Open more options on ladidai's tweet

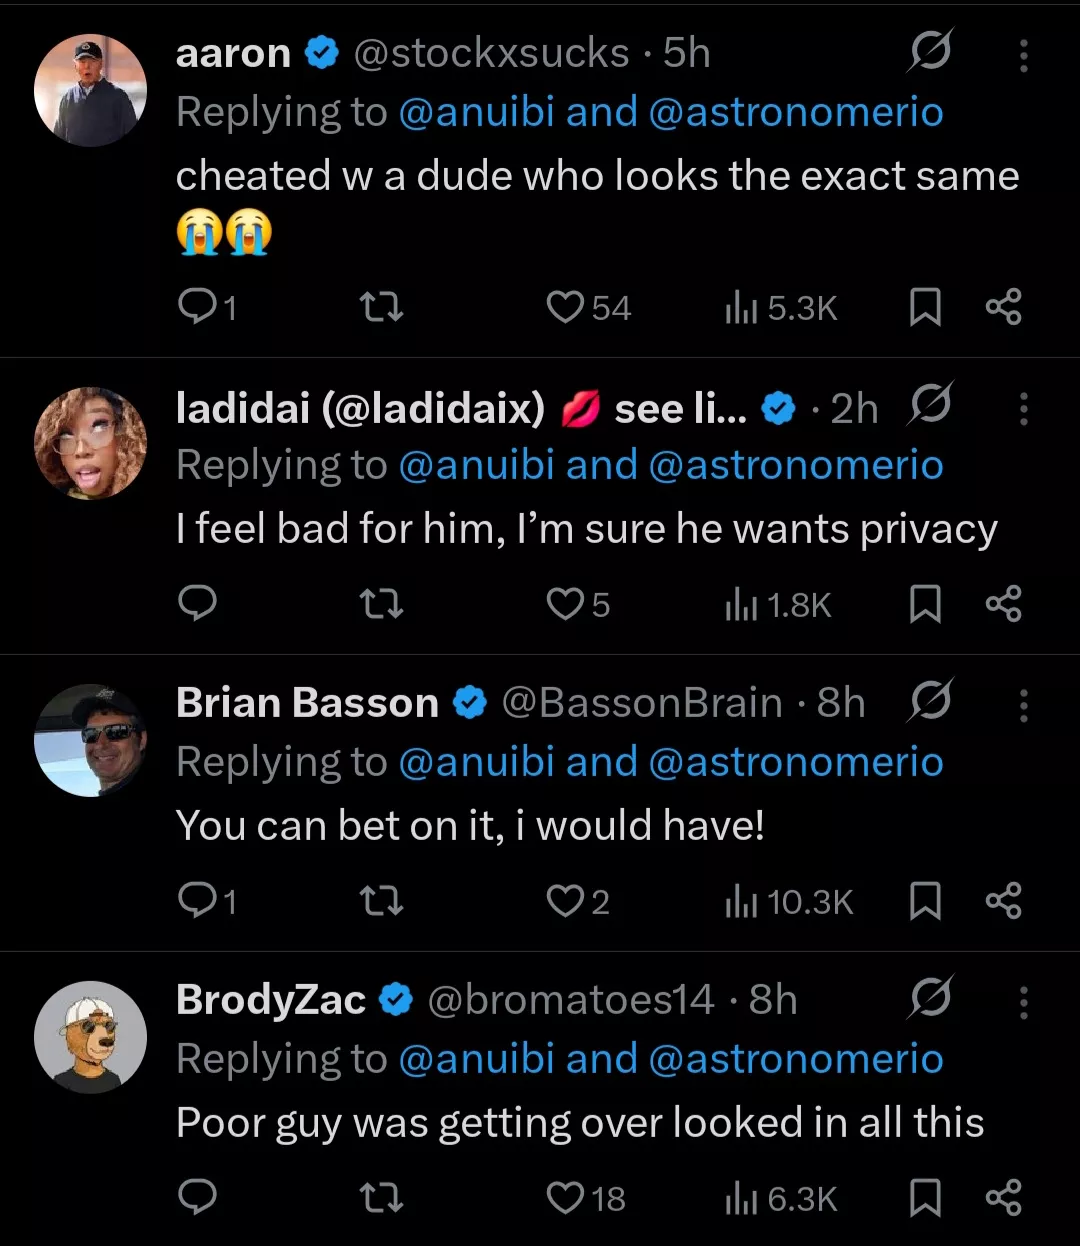point(1023,408)
